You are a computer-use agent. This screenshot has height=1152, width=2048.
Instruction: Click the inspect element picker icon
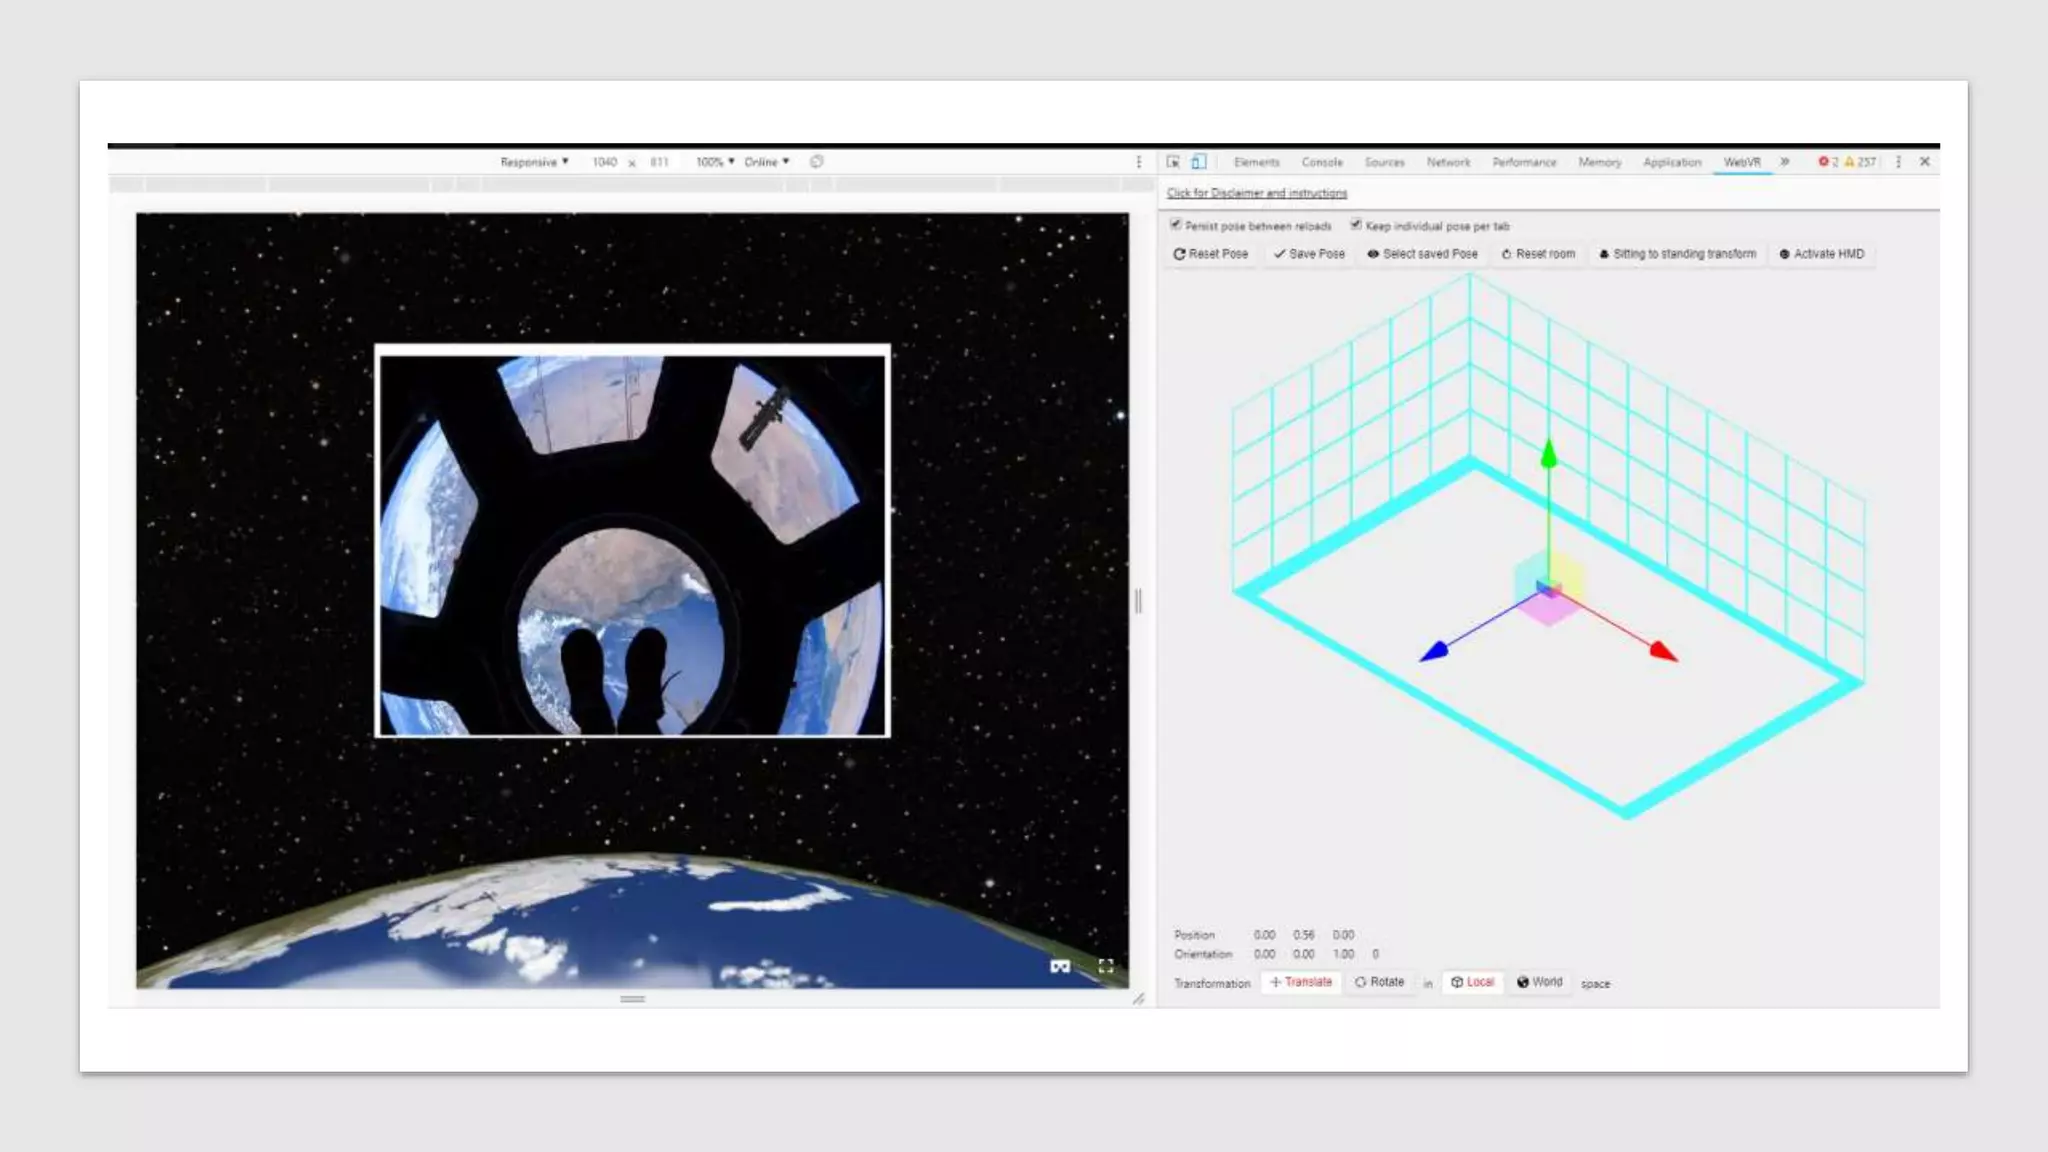tap(1173, 162)
